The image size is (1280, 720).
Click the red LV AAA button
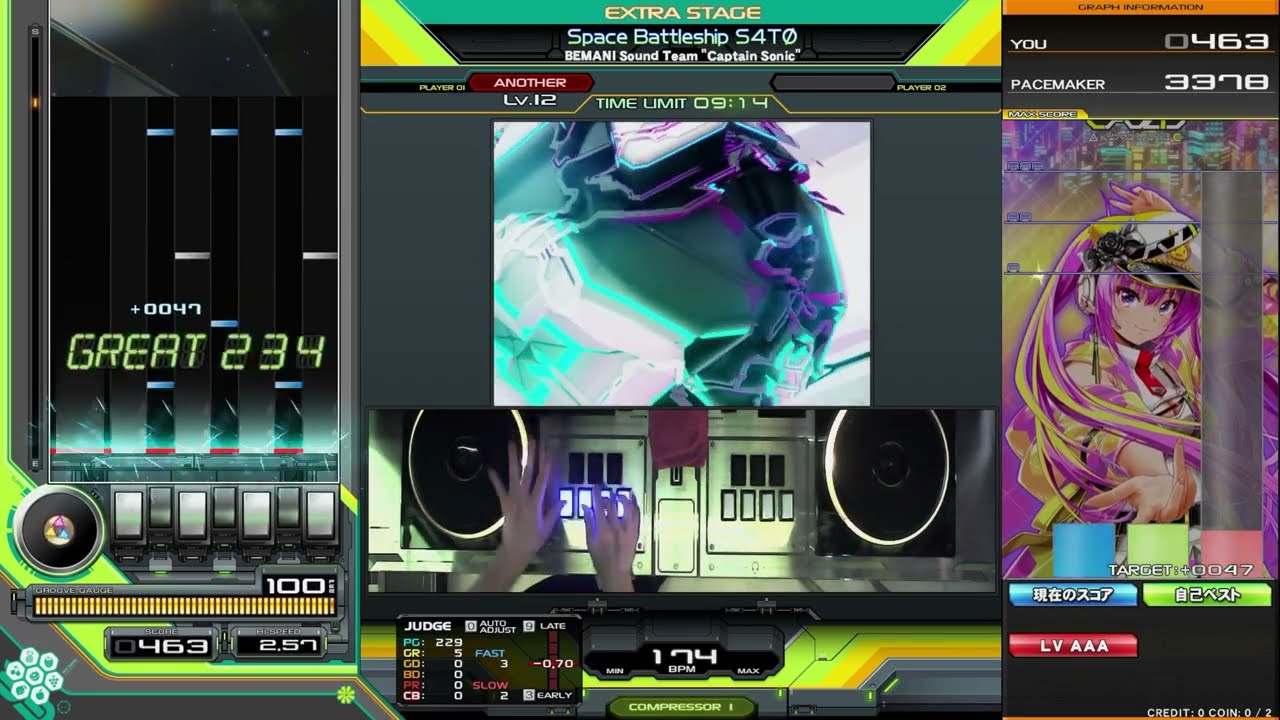1073,646
